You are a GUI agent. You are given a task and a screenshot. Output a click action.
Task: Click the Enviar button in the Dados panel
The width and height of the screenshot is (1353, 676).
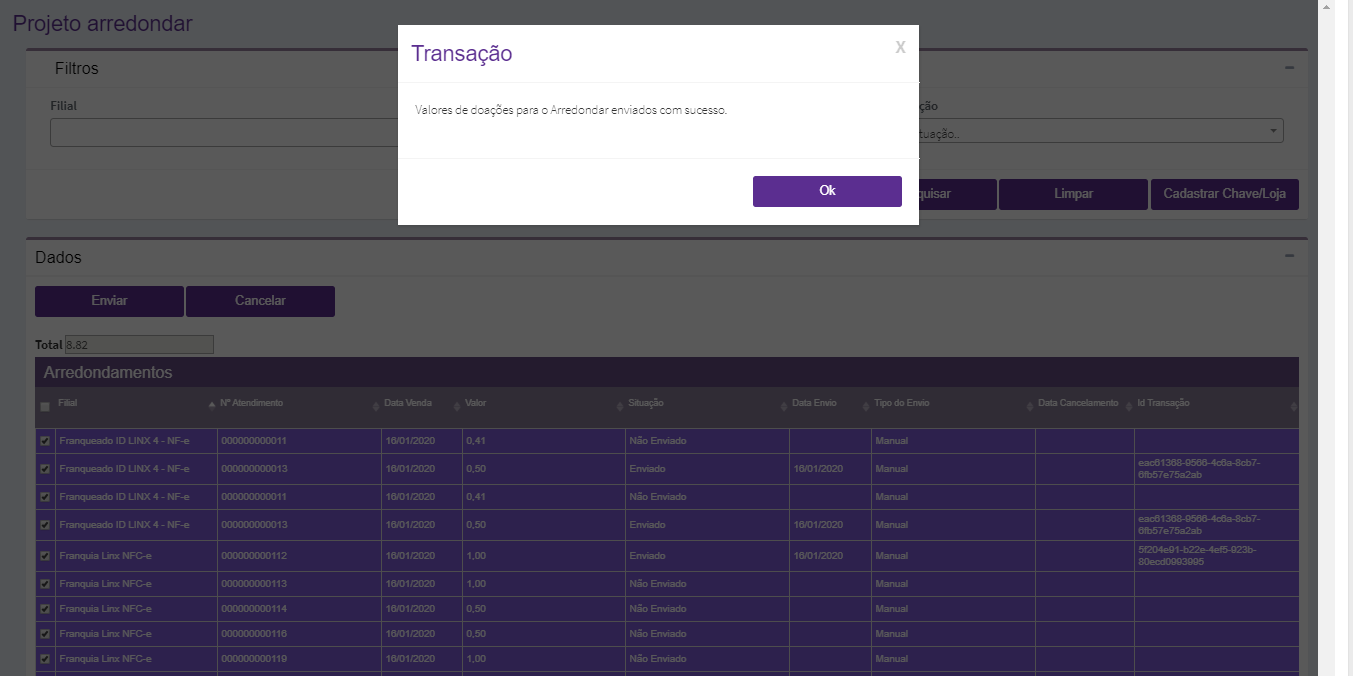109,301
